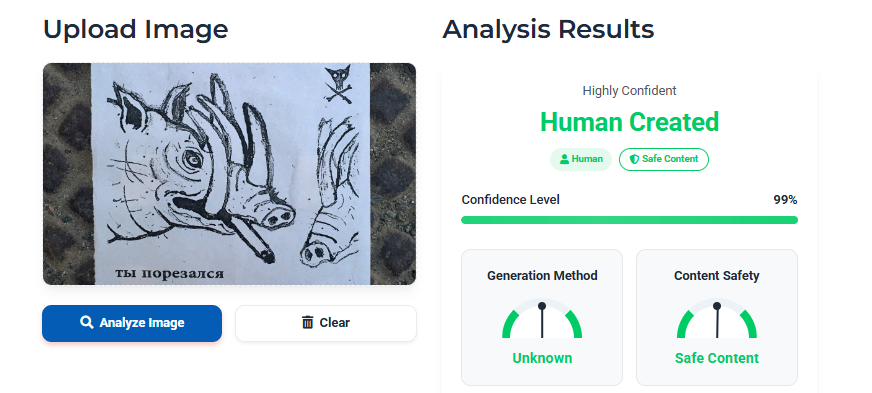Click the skull emblem in uploaded image
The height and width of the screenshot is (393, 872).
[338, 83]
